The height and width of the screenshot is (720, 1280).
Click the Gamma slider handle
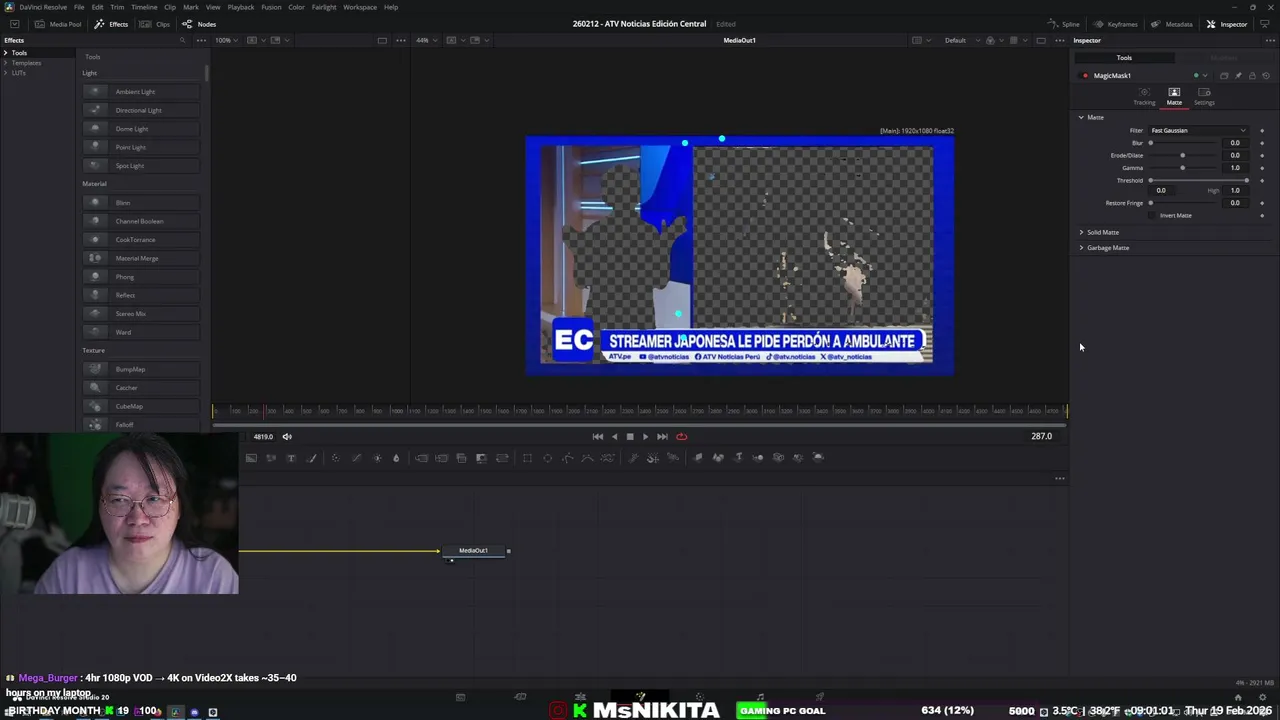pos(1183,168)
